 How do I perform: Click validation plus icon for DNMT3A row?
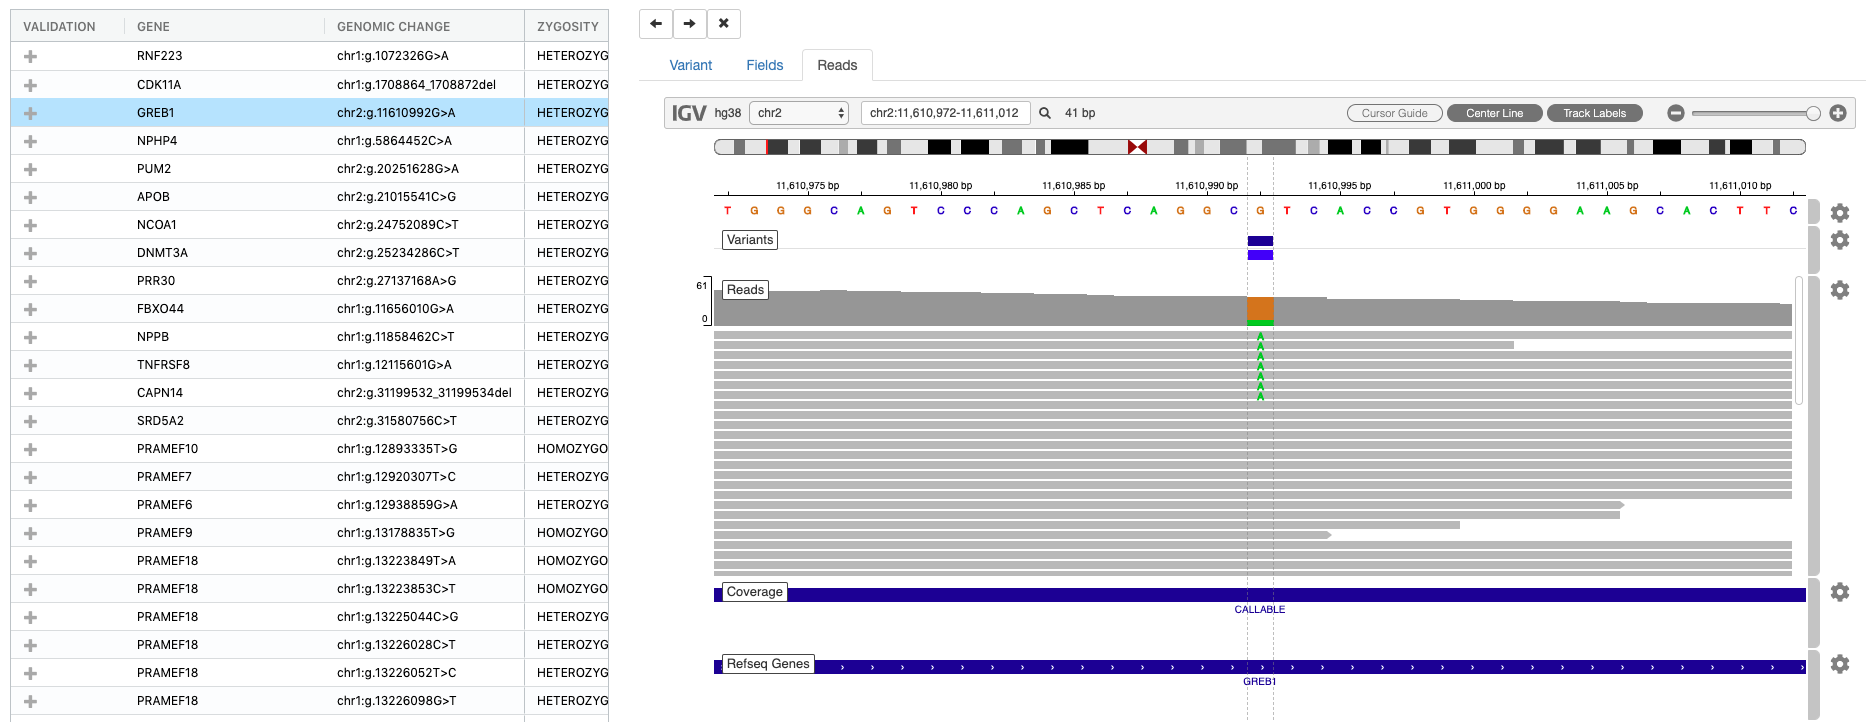30,253
